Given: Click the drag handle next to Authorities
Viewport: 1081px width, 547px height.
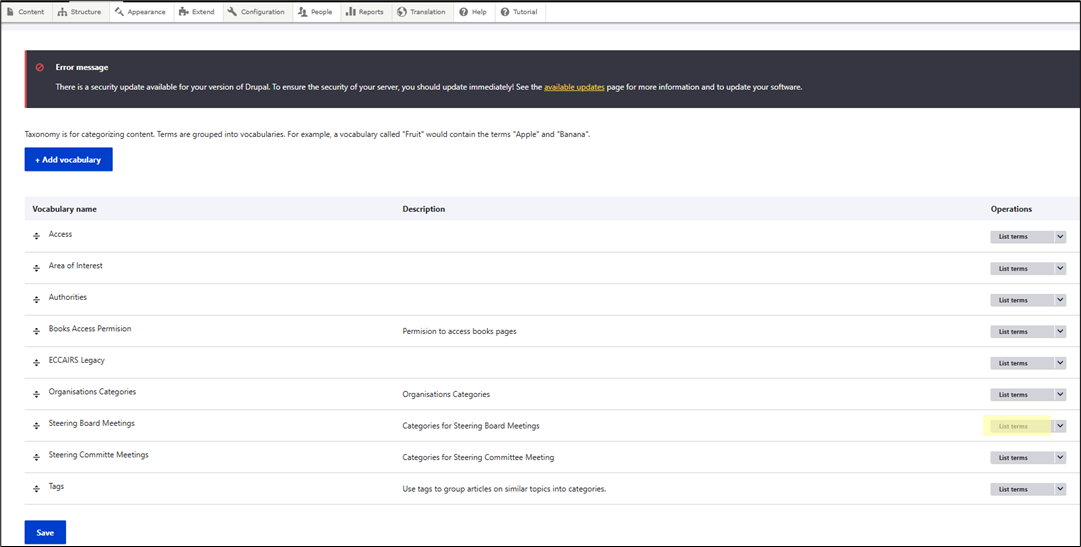Looking at the screenshot, I should click(36, 300).
